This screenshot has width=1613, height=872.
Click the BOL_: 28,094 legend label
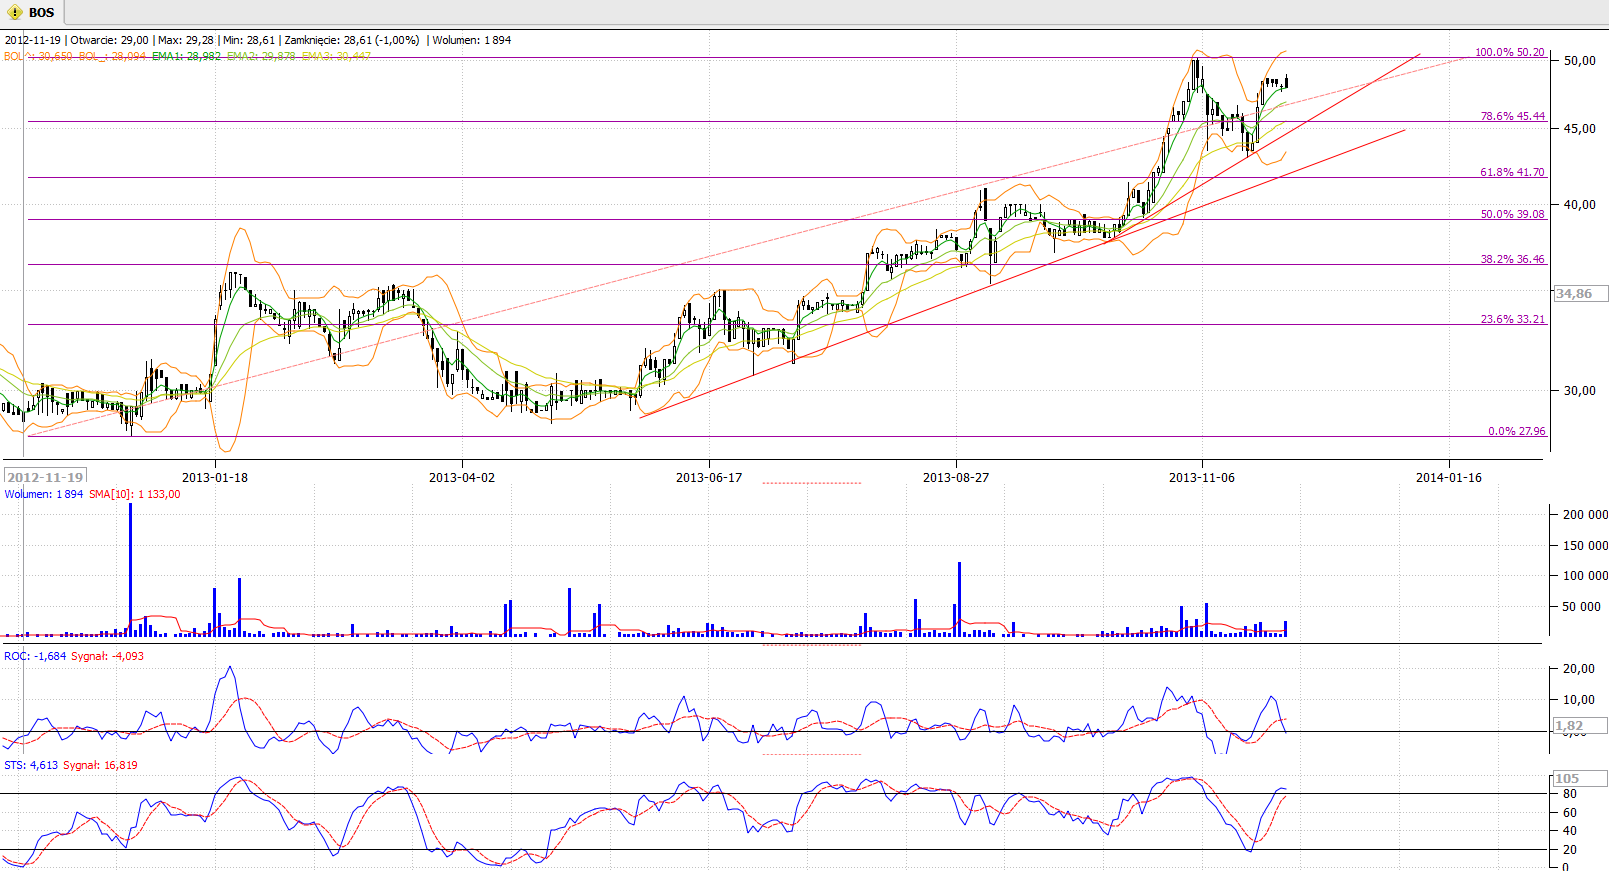tap(113, 56)
